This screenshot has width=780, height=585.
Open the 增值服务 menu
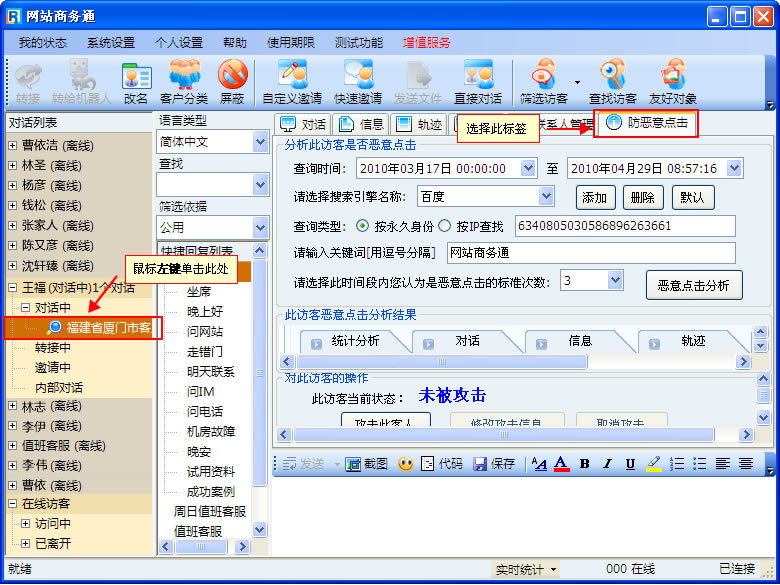tap(426, 43)
